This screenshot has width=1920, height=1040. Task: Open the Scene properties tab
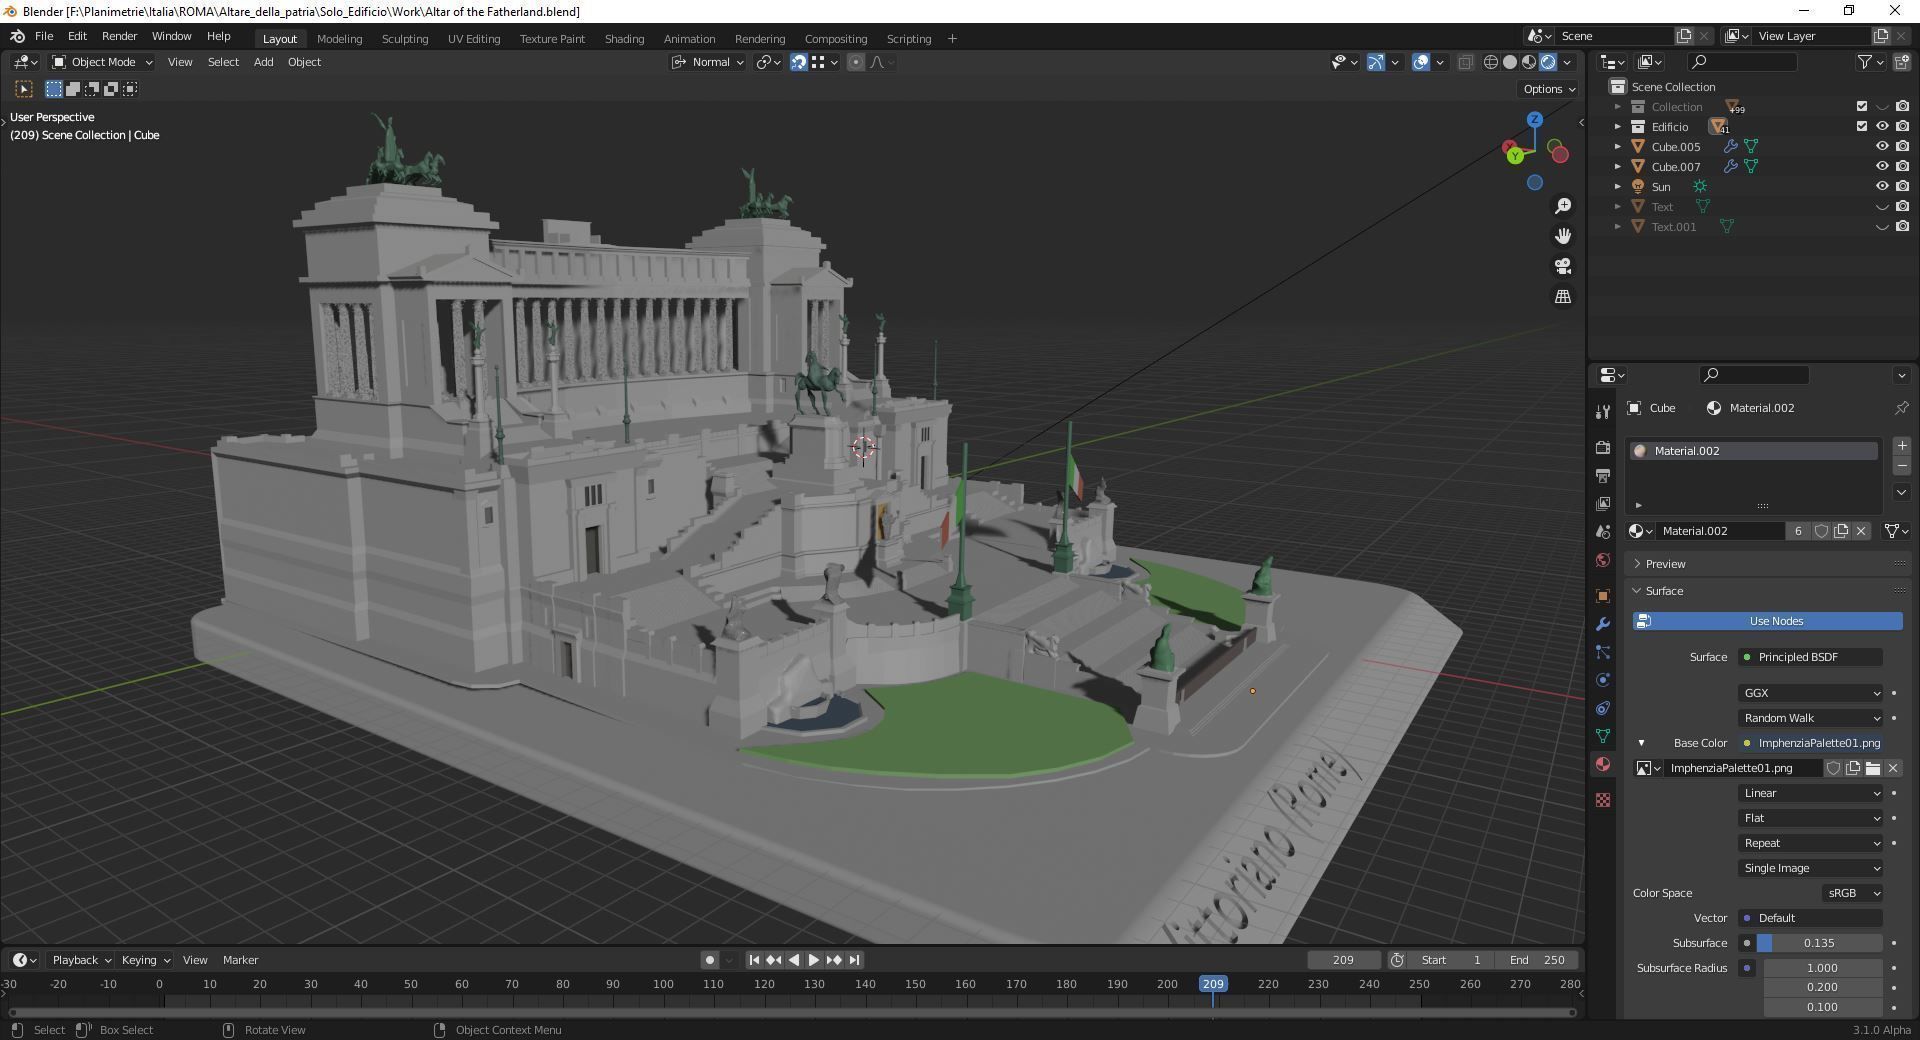click(1603, 531)
